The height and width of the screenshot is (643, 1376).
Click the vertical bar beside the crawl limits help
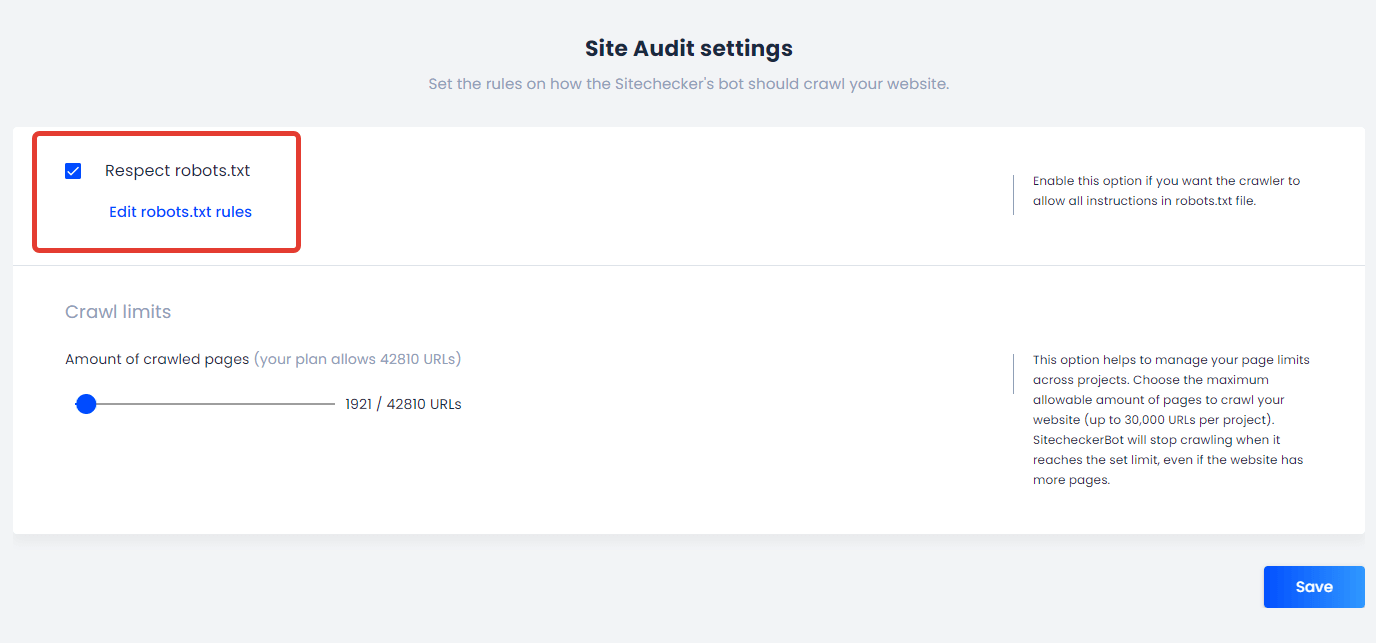[x=1013, y=373]
